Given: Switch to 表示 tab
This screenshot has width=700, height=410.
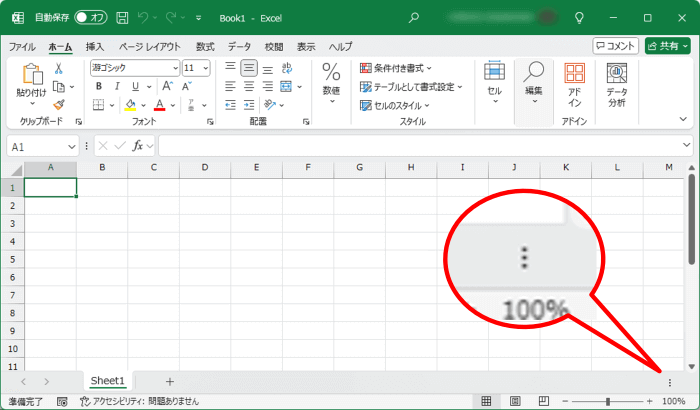Looking at the screenshot, I should coord(306,46).
